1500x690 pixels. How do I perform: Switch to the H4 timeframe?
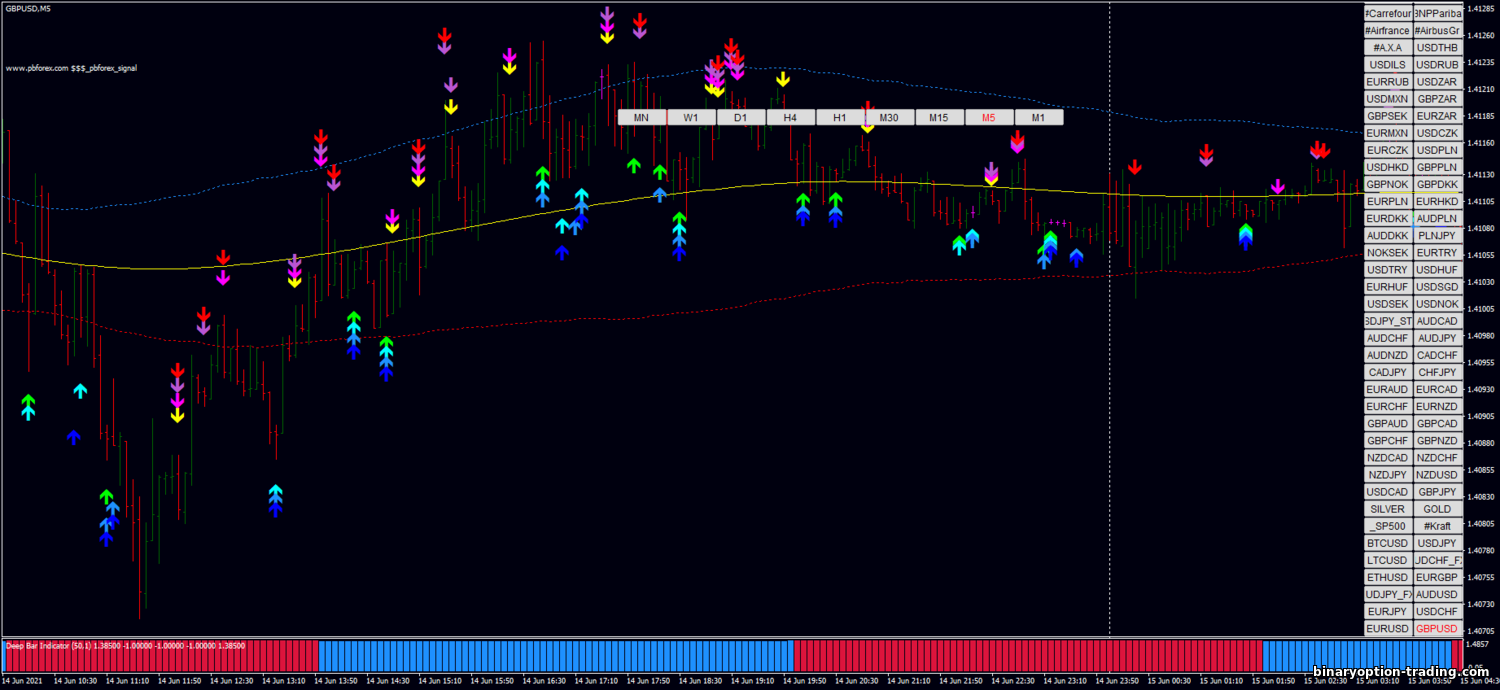pos(790,118)
